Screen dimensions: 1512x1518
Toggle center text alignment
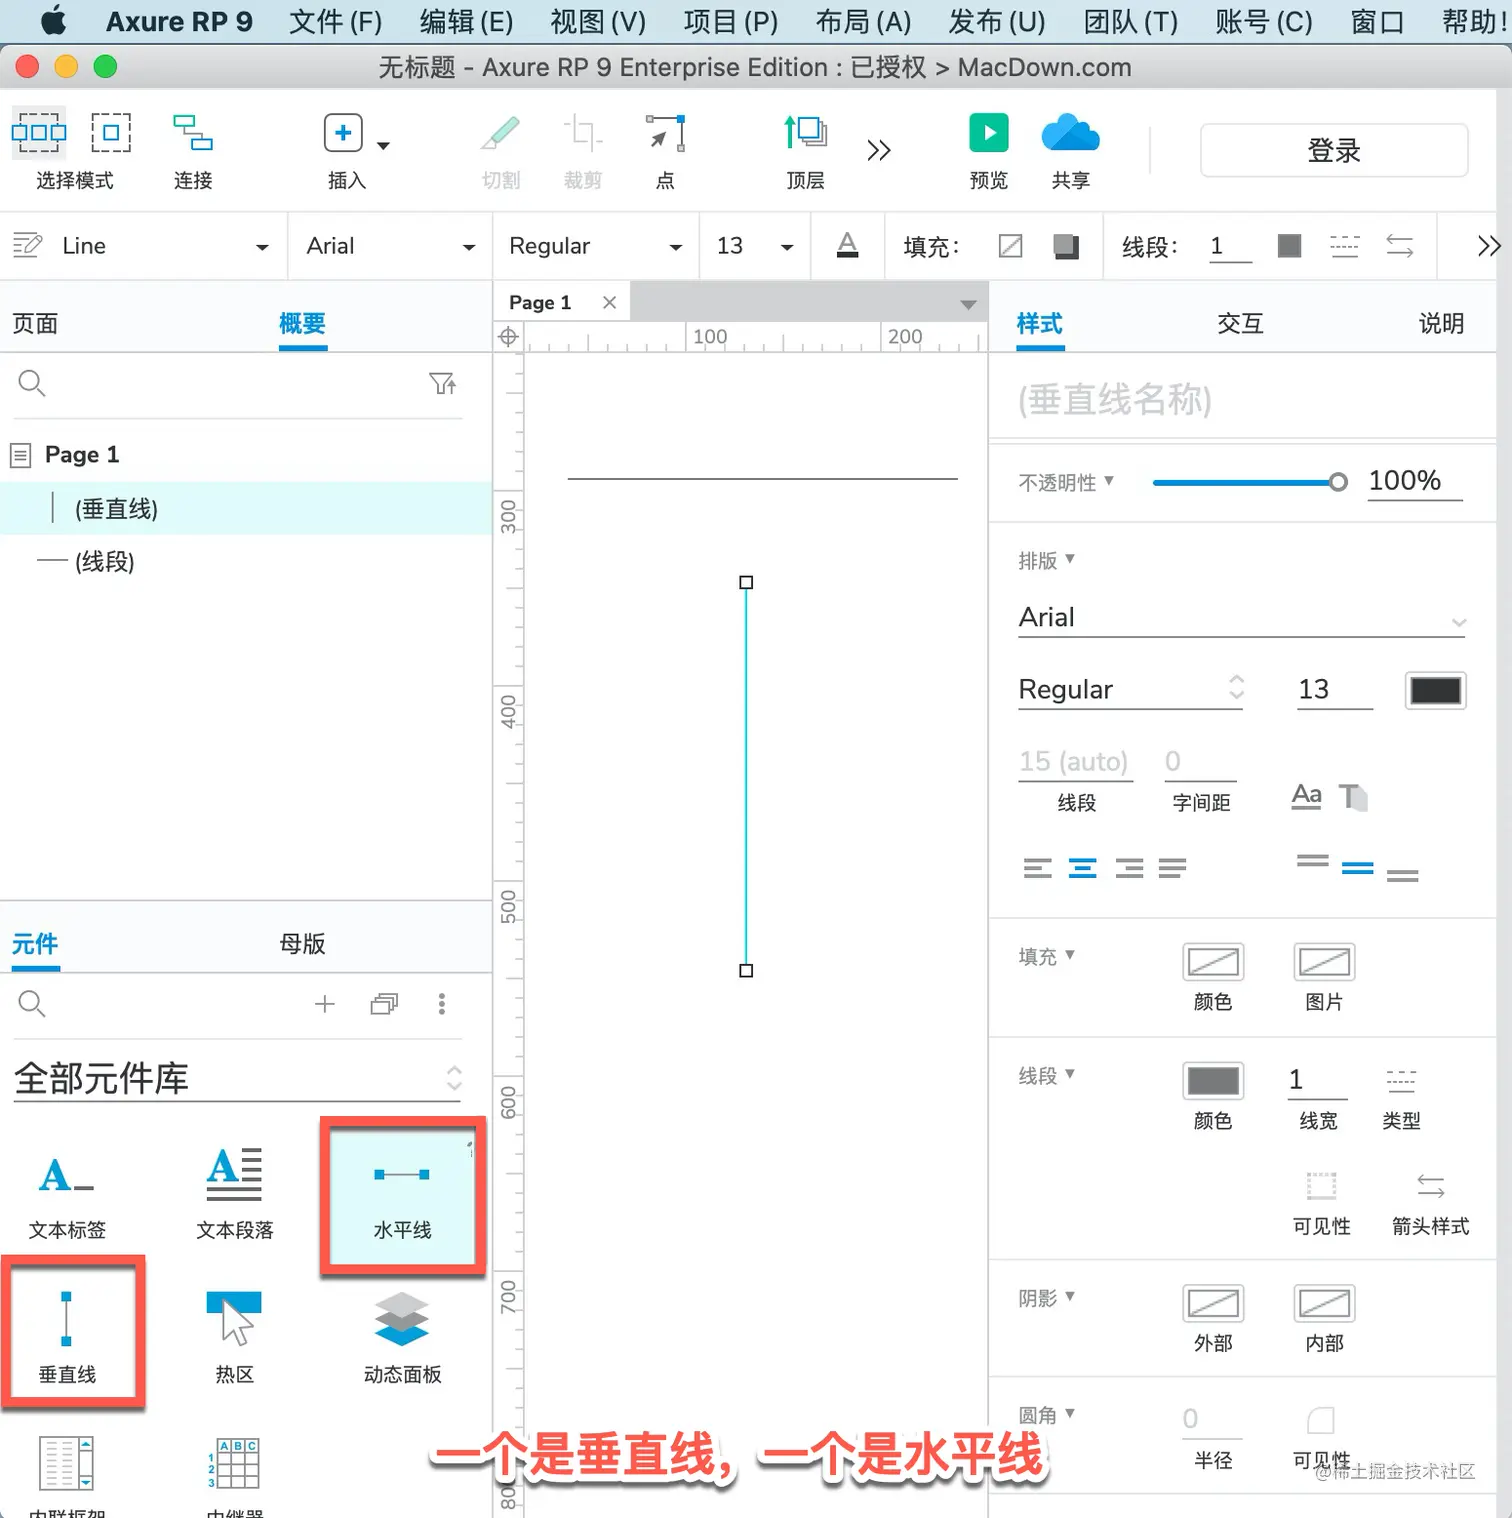[1083, 868]
